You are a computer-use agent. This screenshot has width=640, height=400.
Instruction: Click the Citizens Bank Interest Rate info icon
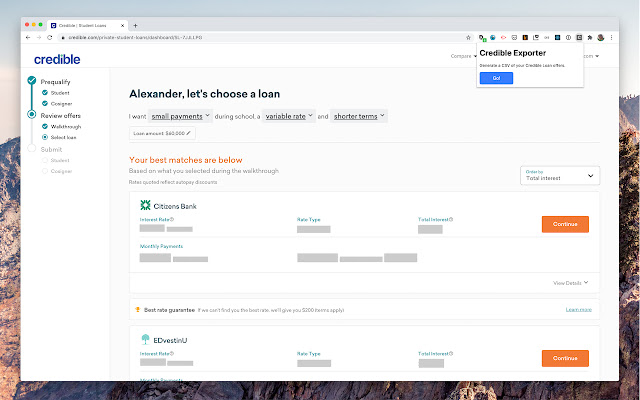(x=172, y=220)
